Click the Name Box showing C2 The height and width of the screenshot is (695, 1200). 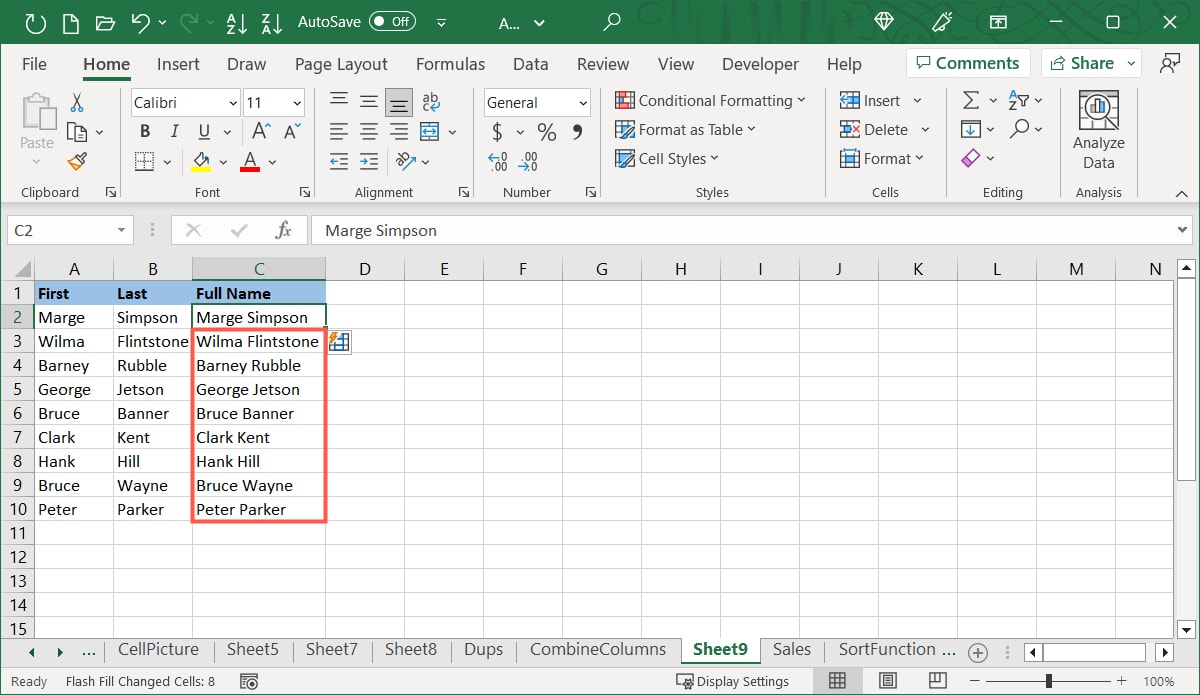pyautogui.click(x=60, y=230)
